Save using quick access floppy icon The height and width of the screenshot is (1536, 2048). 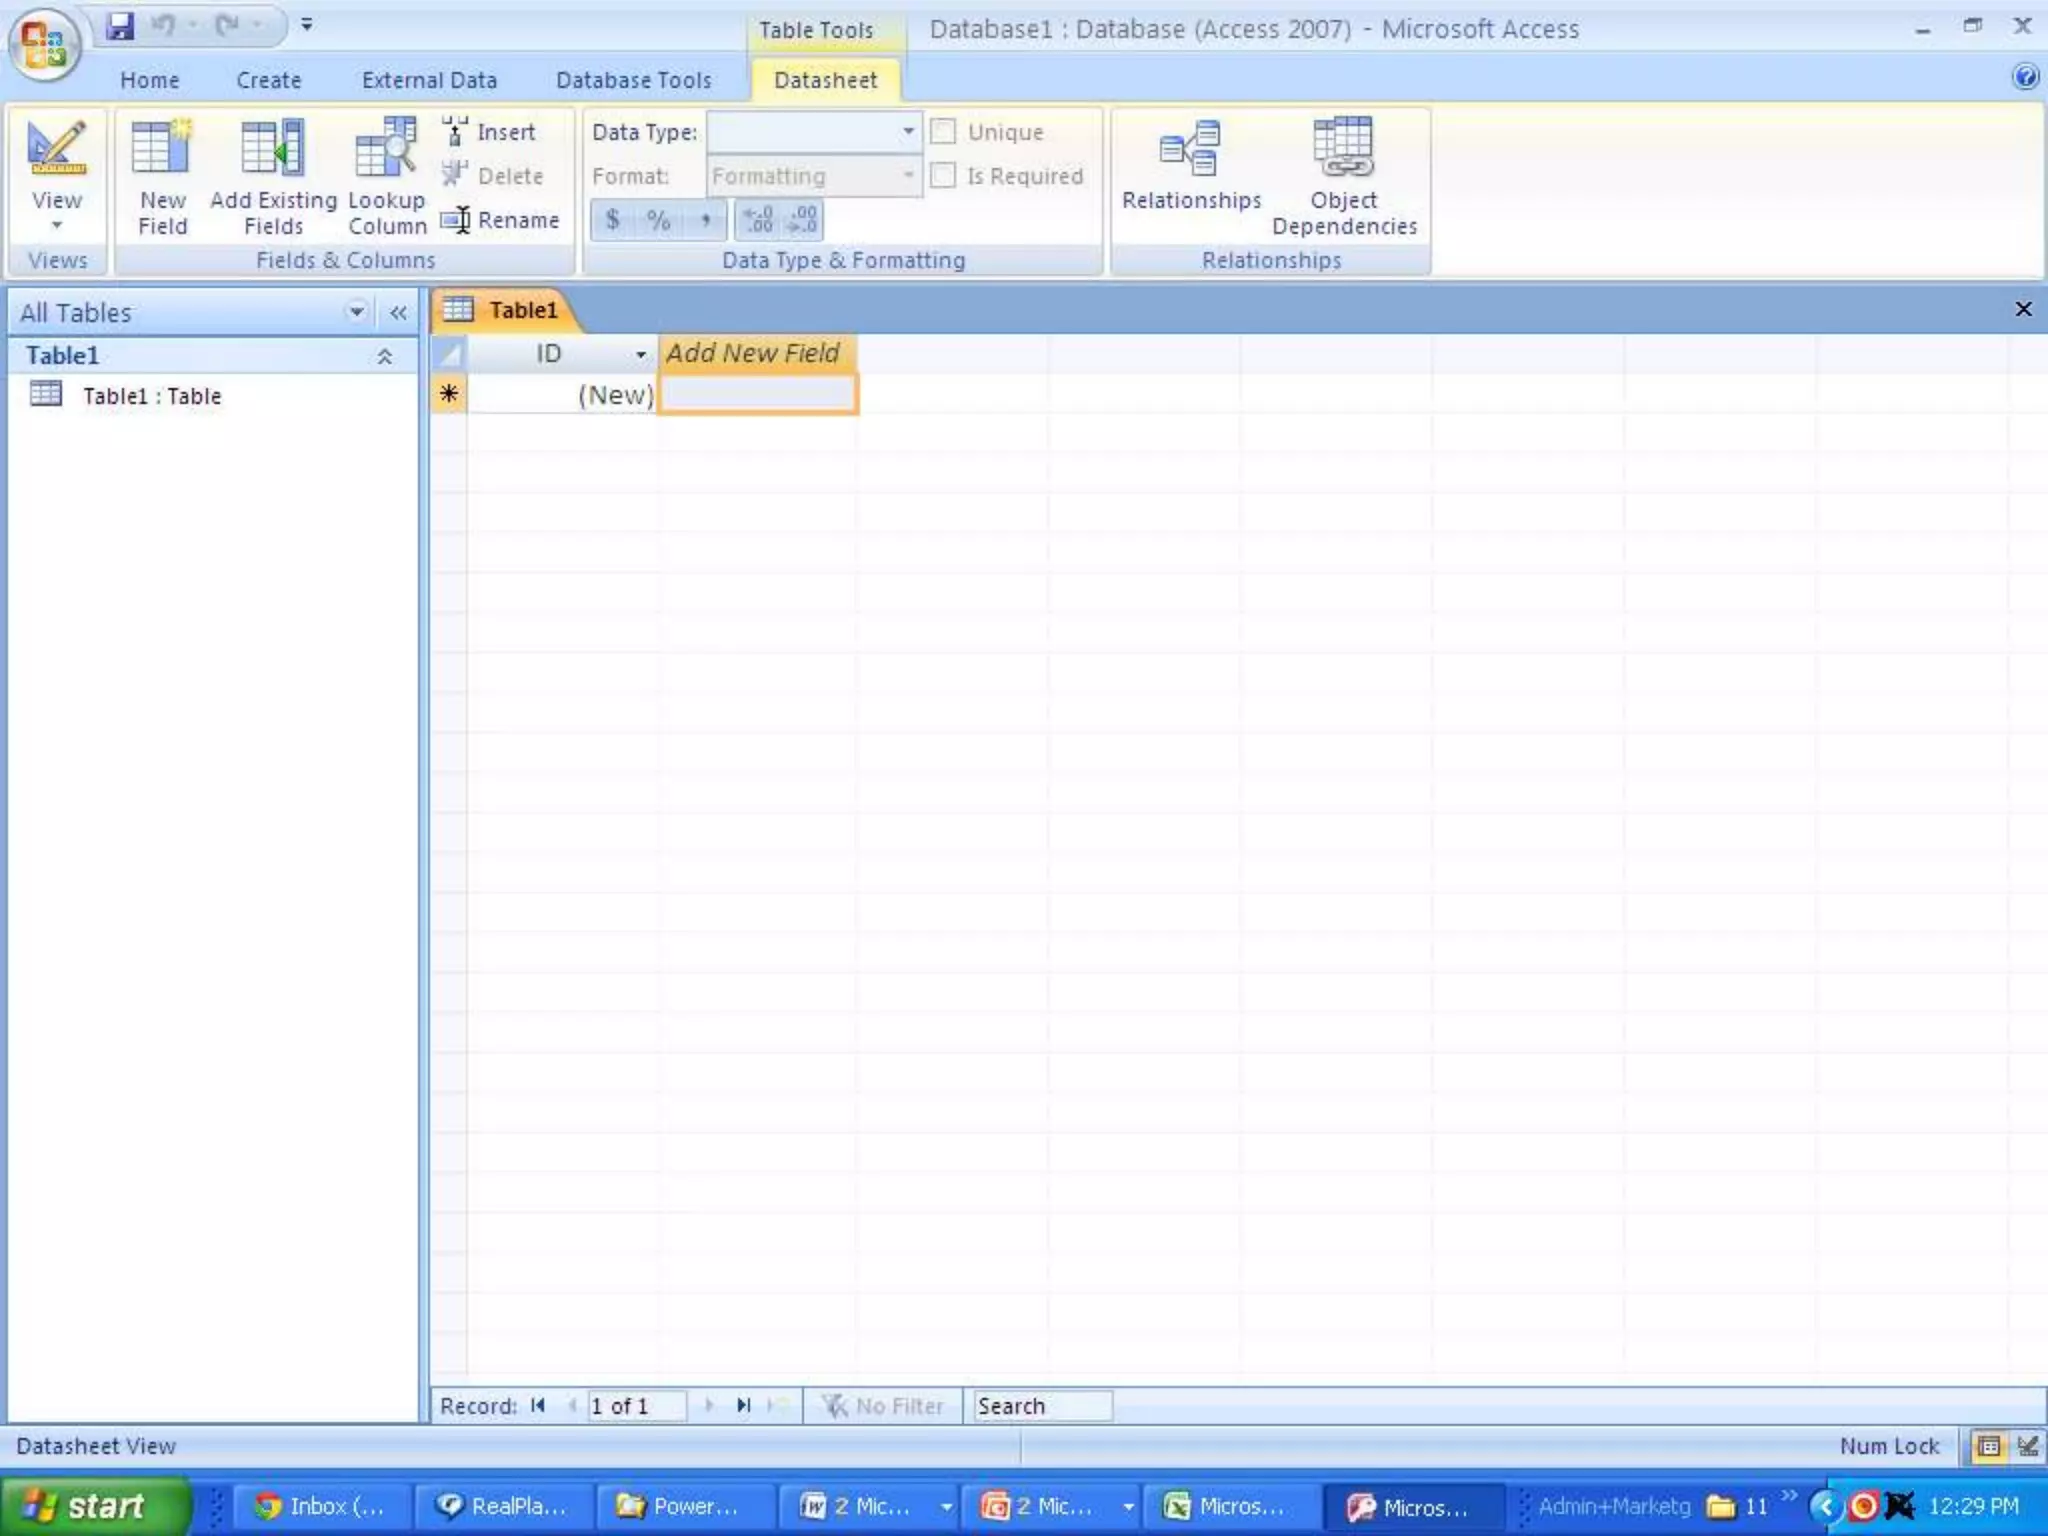click(x=120, y=26)
